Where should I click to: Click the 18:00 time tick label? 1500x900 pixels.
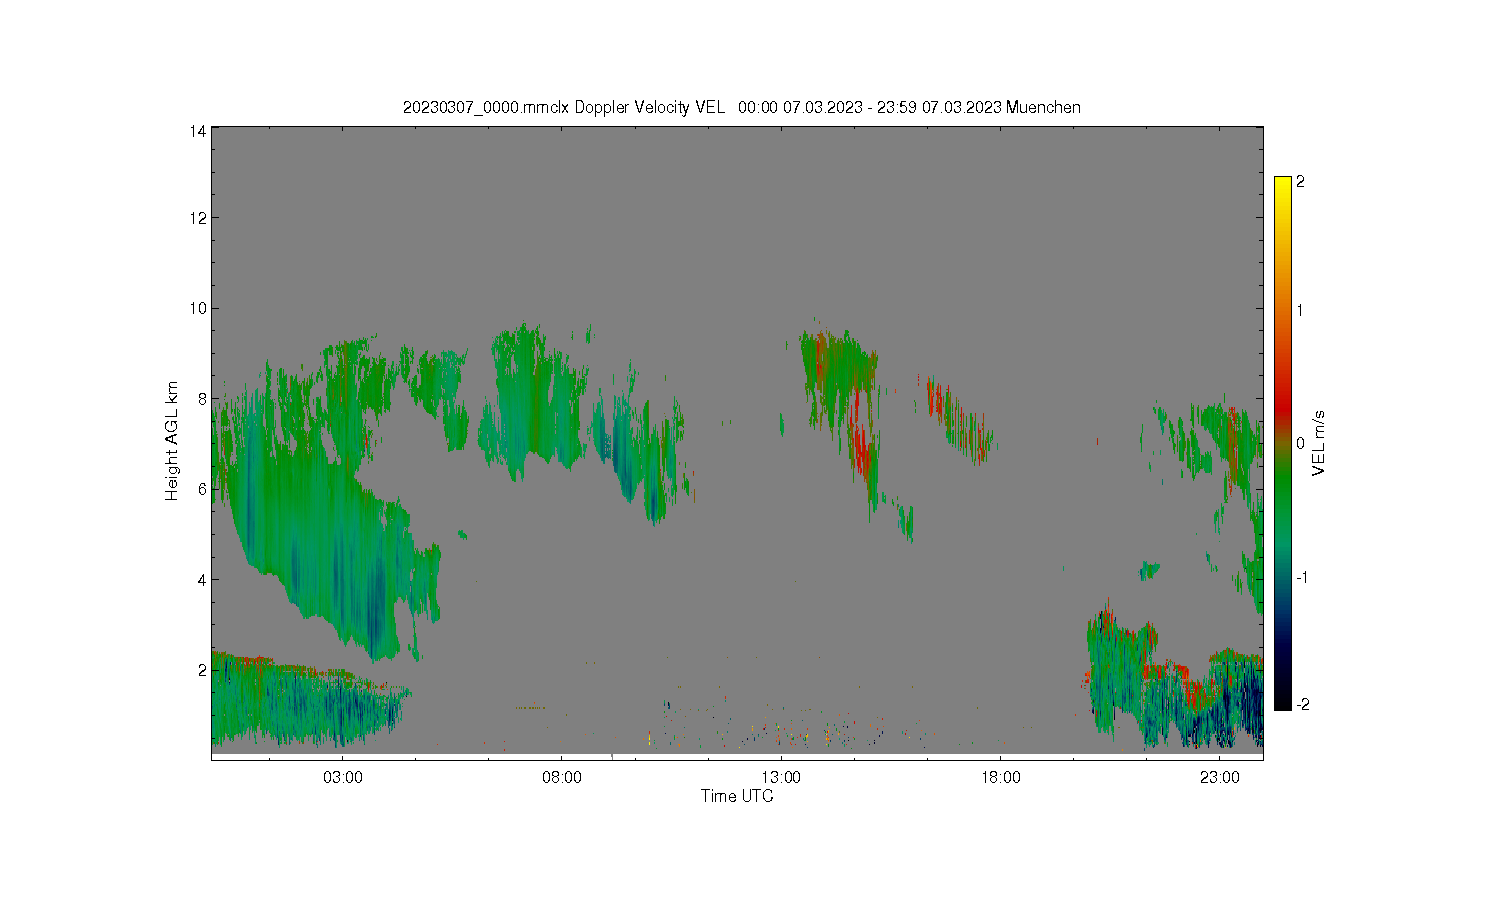[x=1001, y=778]
